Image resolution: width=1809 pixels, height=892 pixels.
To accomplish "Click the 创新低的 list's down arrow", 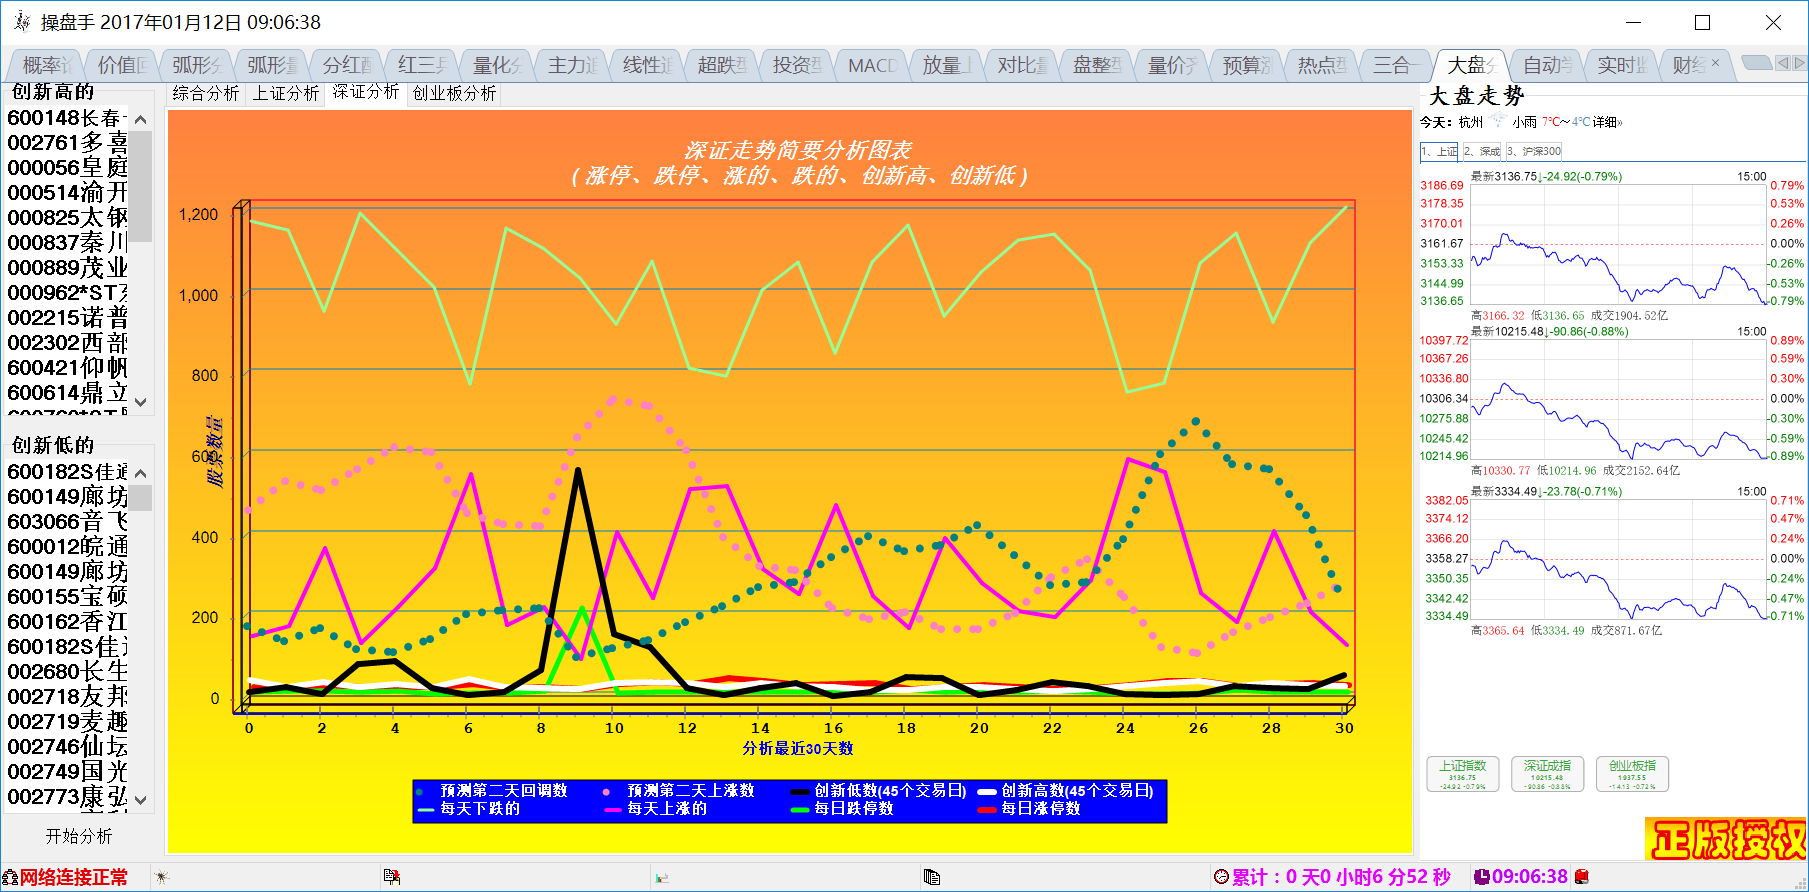I will [x=141, y=799].
